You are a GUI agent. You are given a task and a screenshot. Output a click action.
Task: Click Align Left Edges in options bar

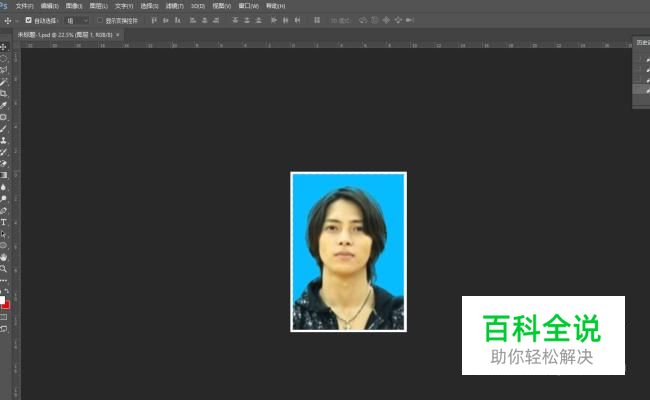coord(193,20)
